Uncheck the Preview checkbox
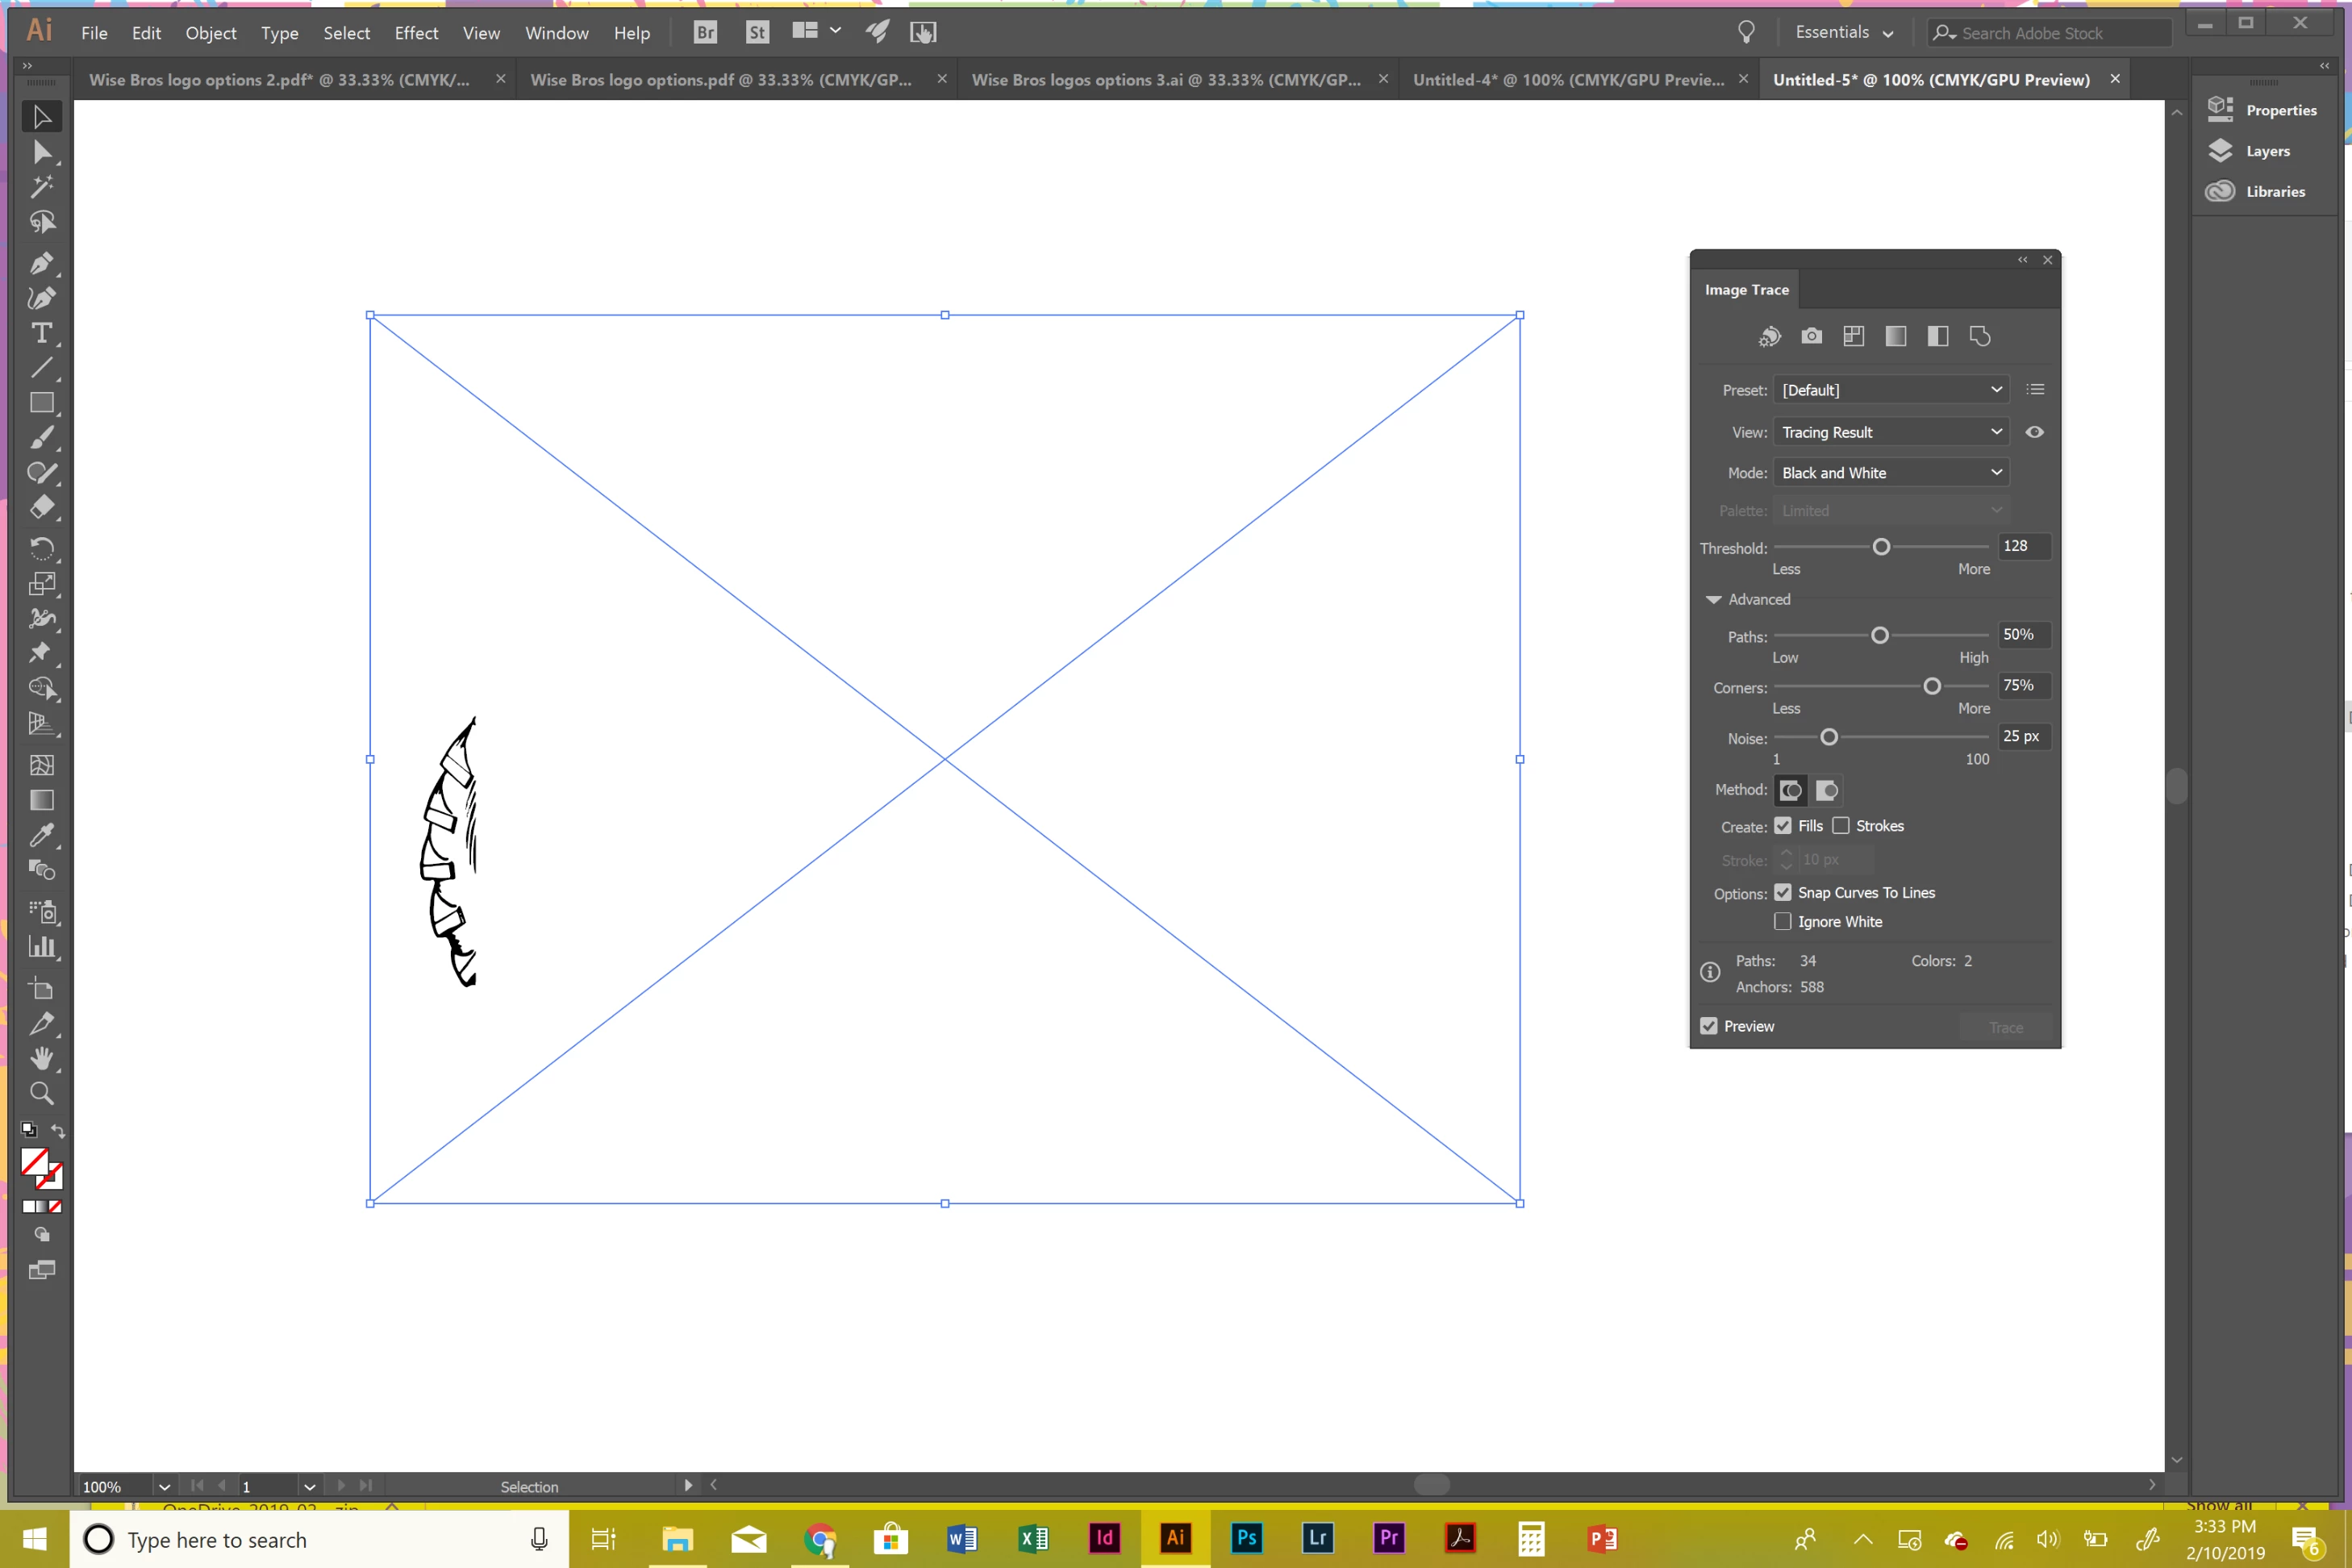This screenshot has width=2352, height=1568. coord(1709,1026)
